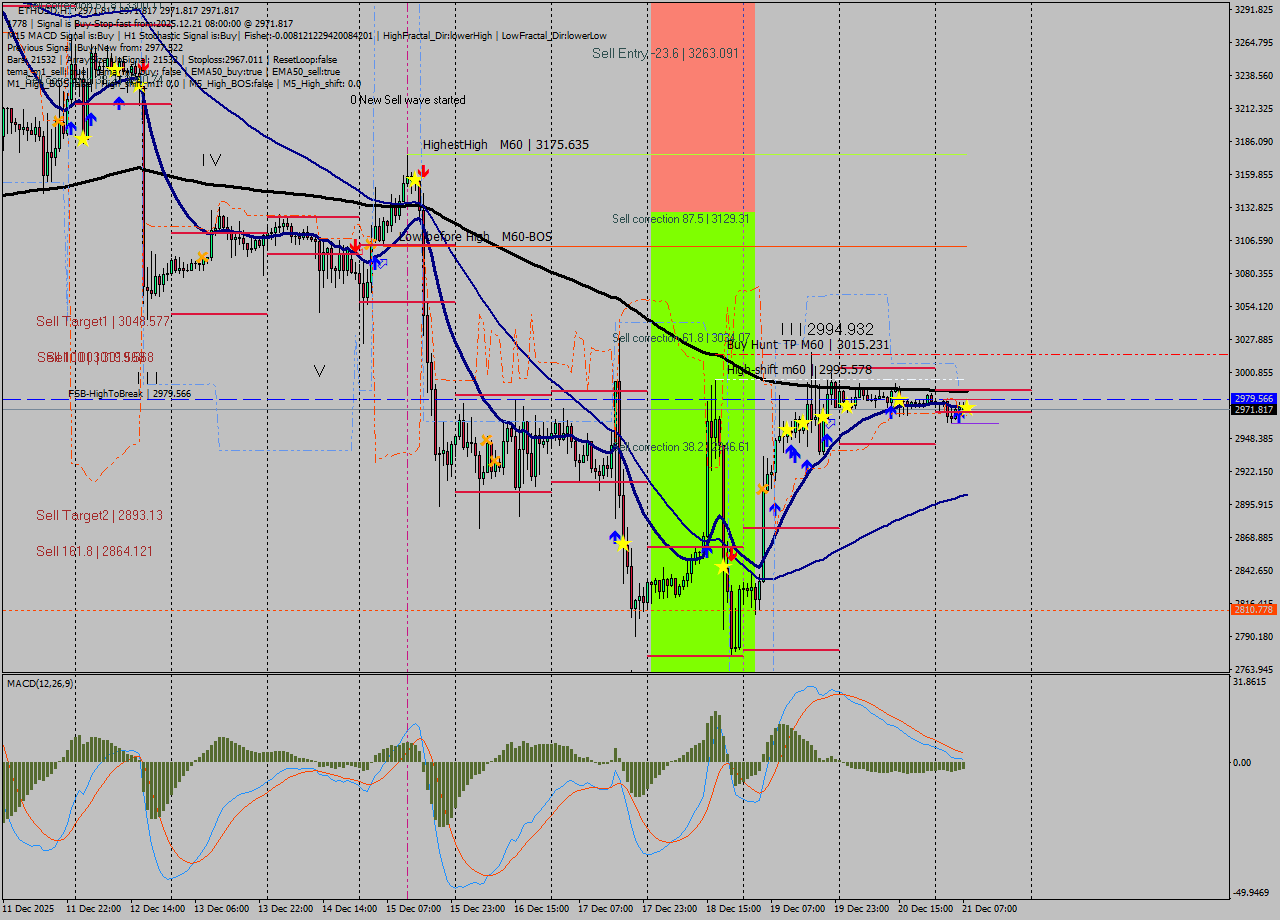Click the wave label IV near 12 Dec

click(x=211, y=160)
